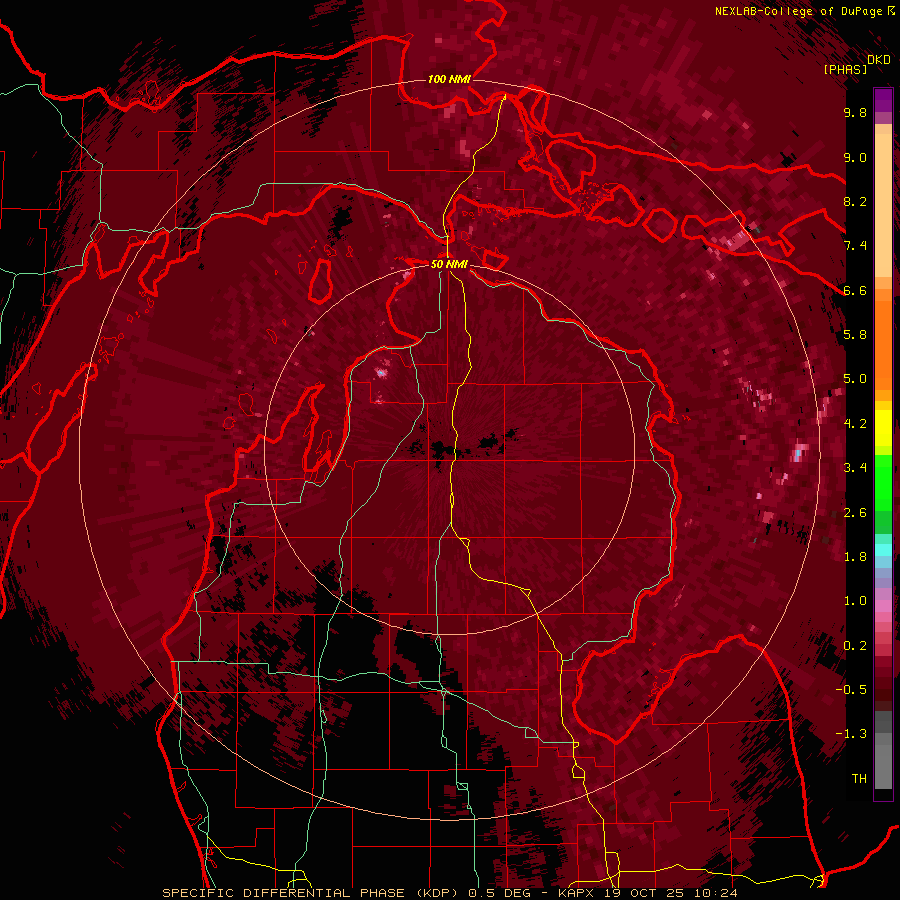Pick the yellow swatch beside 4.2
The width and height of the screenshot is (900, 900).
(x=883, y=426)
